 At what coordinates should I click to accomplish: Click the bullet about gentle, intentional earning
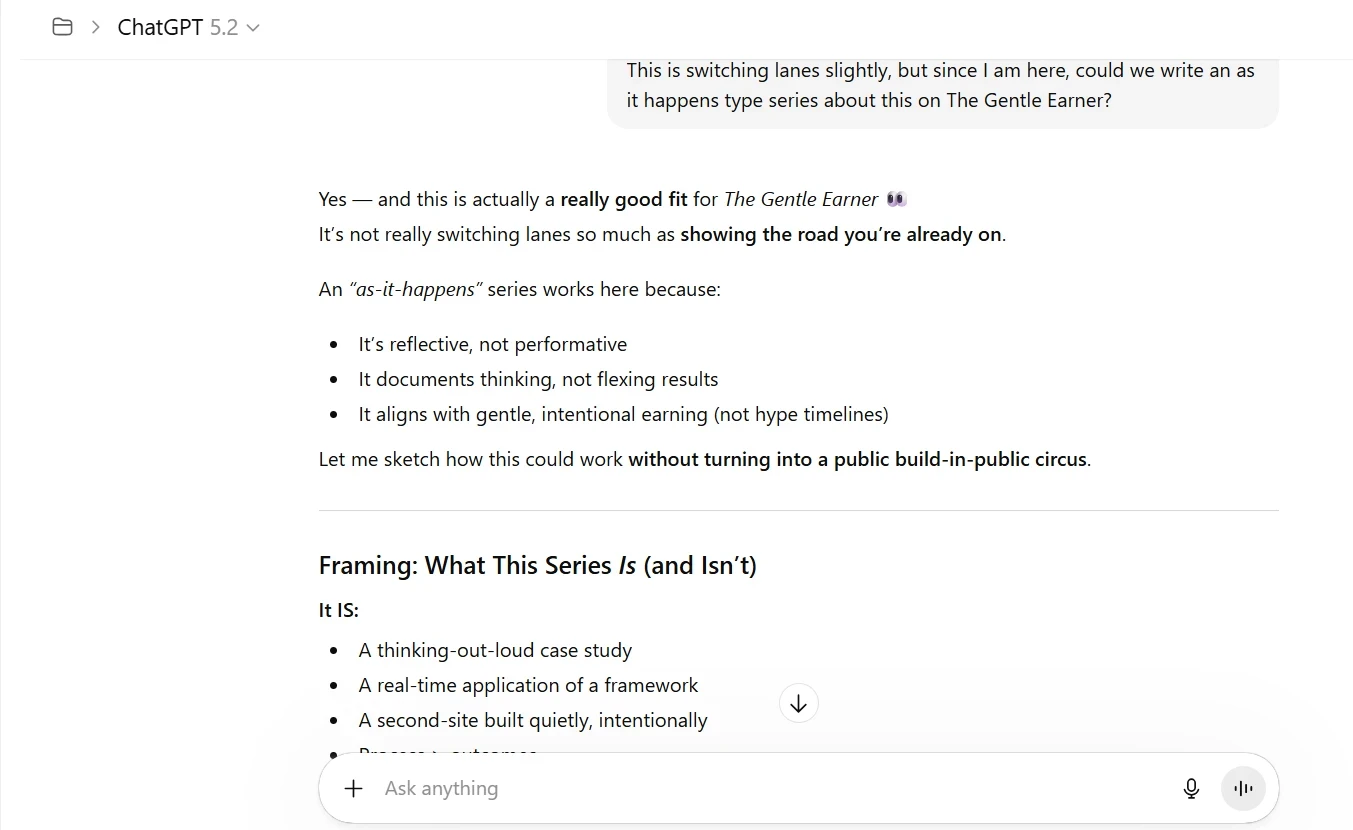[x=623, y=414]
